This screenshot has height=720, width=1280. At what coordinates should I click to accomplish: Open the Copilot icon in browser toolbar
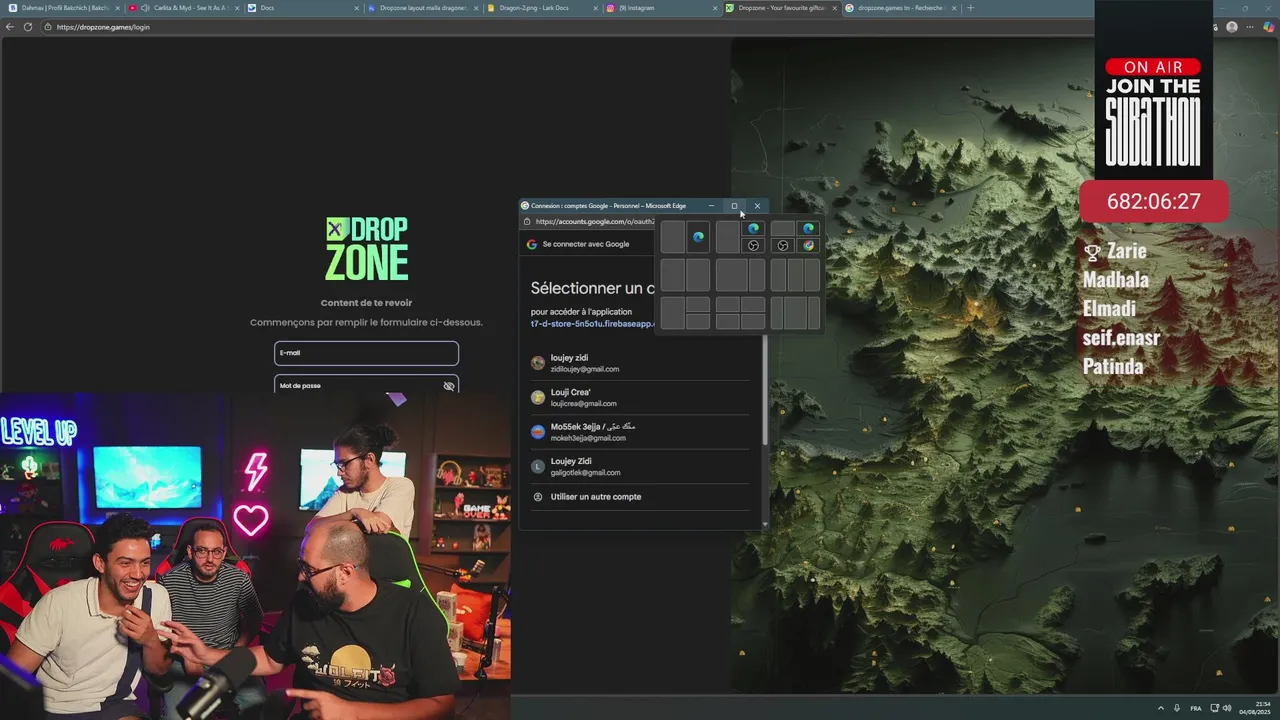[x=1269, y=27]
